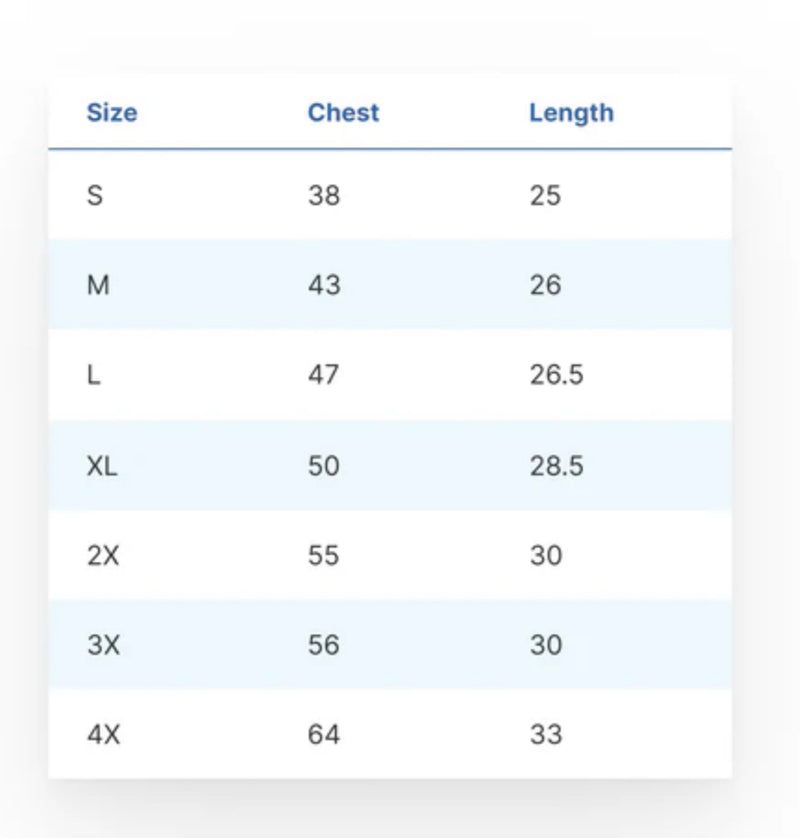Select the 4X size row label

pos(103,735)
